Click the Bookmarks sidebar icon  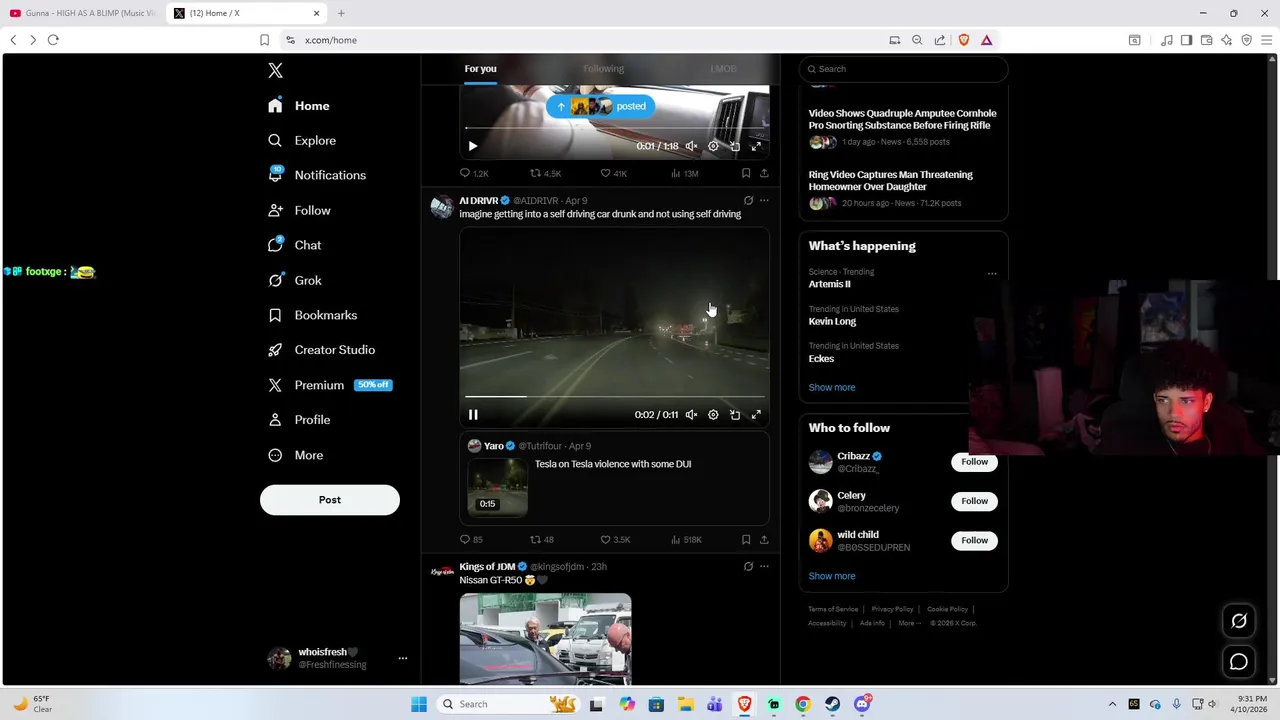275,315
